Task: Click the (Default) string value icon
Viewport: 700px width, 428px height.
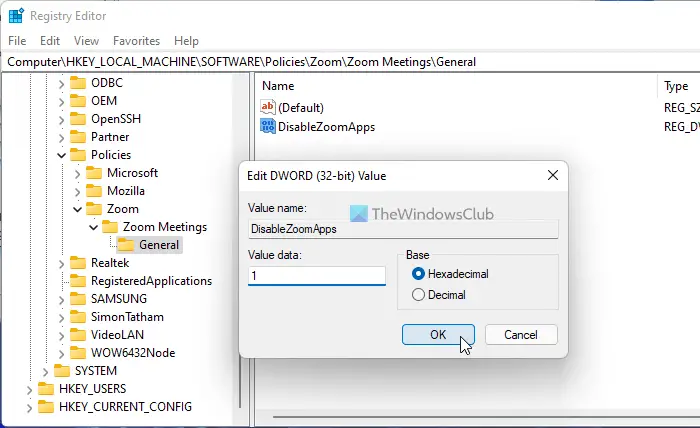Action: pyautogui.click(x=268, y=107)
